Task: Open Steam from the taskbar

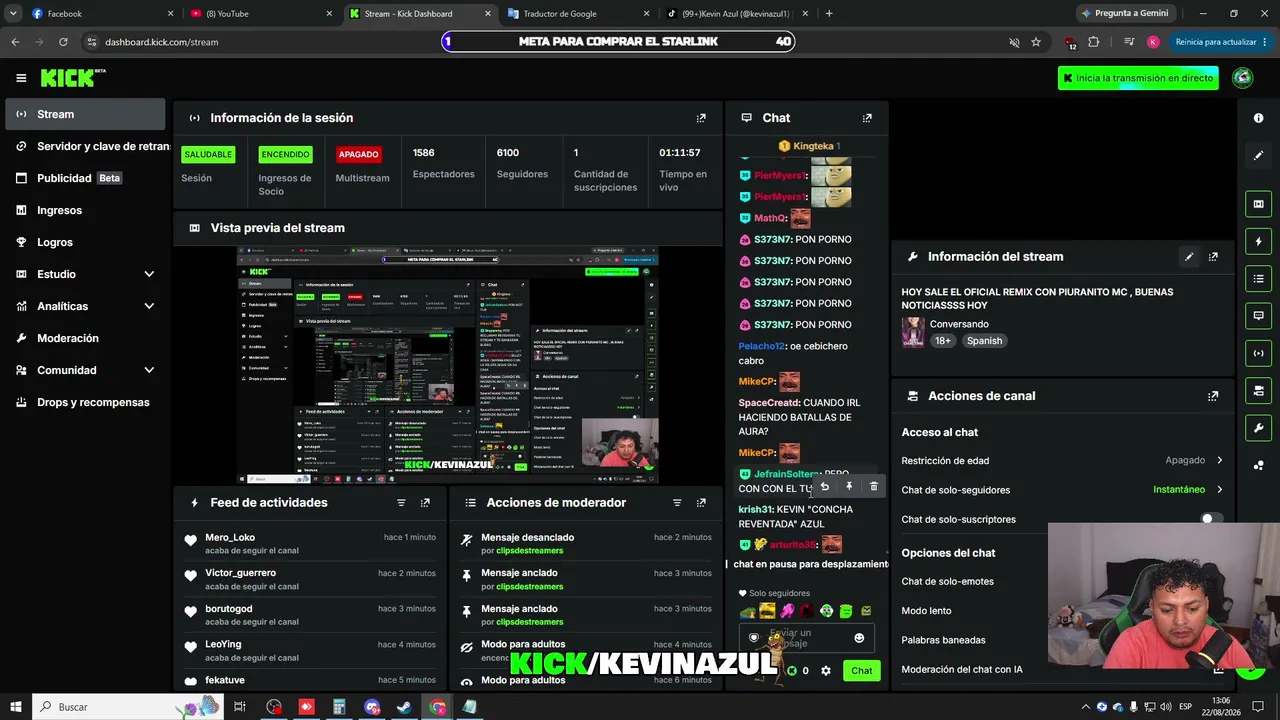Action: click(x=404, y=707)
